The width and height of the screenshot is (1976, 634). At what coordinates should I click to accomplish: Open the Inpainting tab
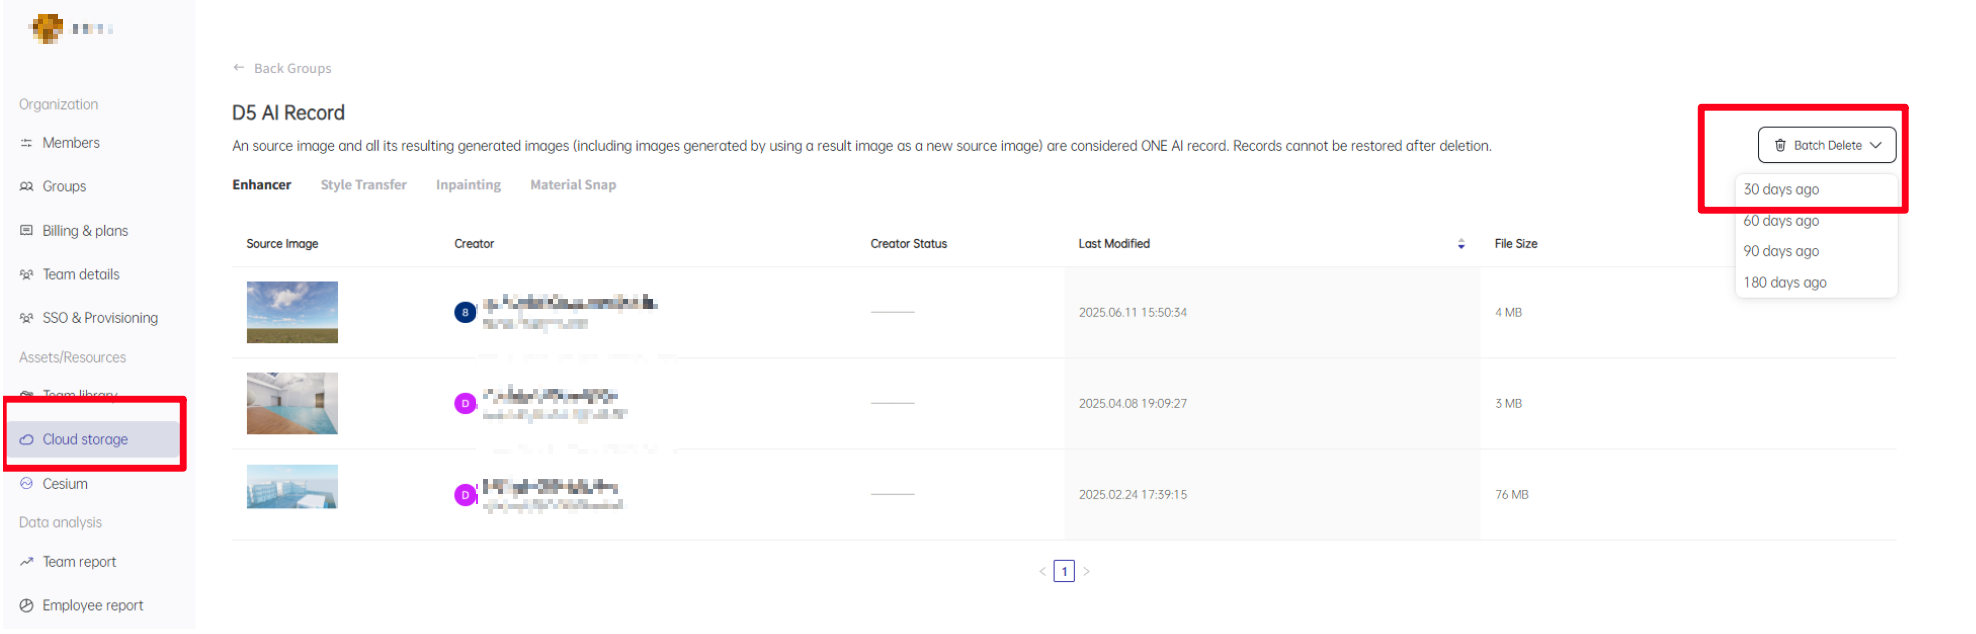coord(468,185)
